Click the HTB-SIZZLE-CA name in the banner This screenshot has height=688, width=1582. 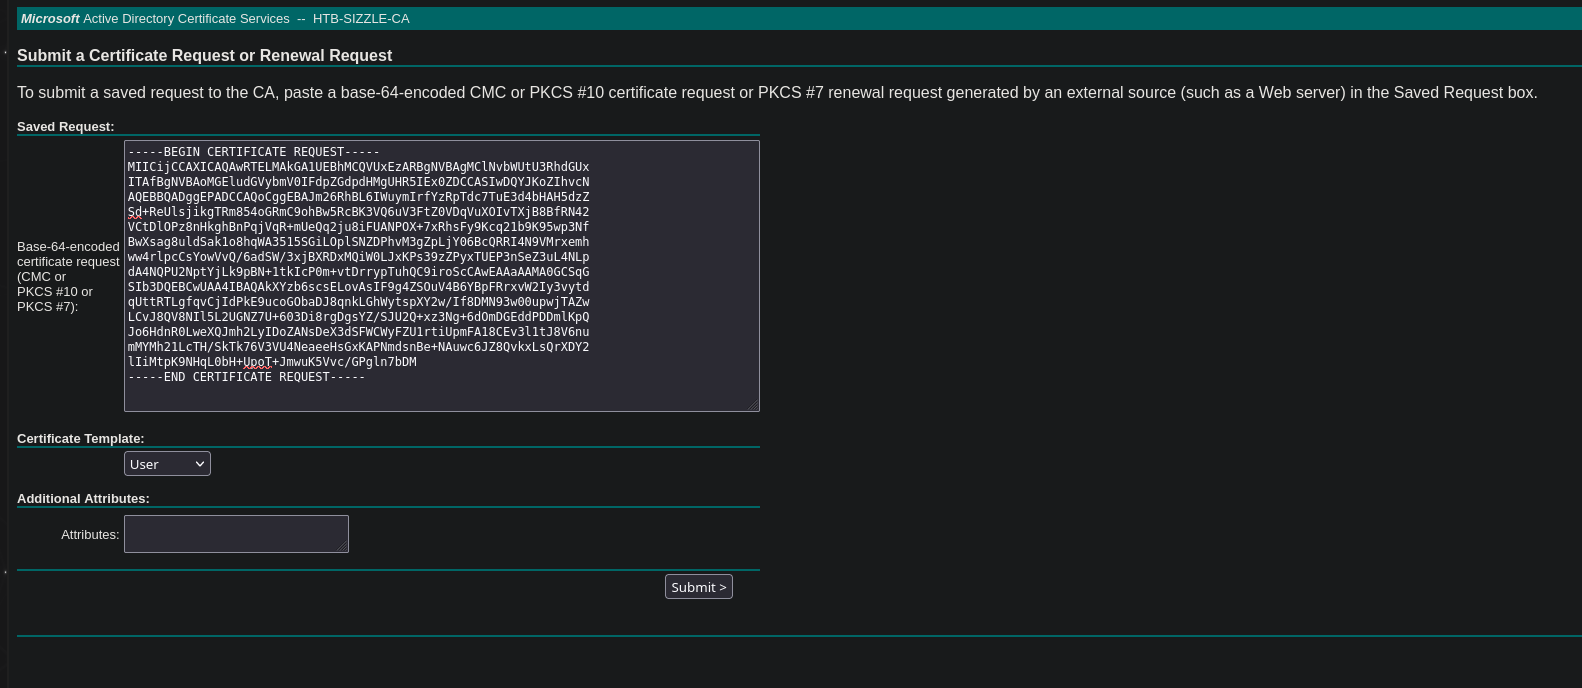(361, 19)
